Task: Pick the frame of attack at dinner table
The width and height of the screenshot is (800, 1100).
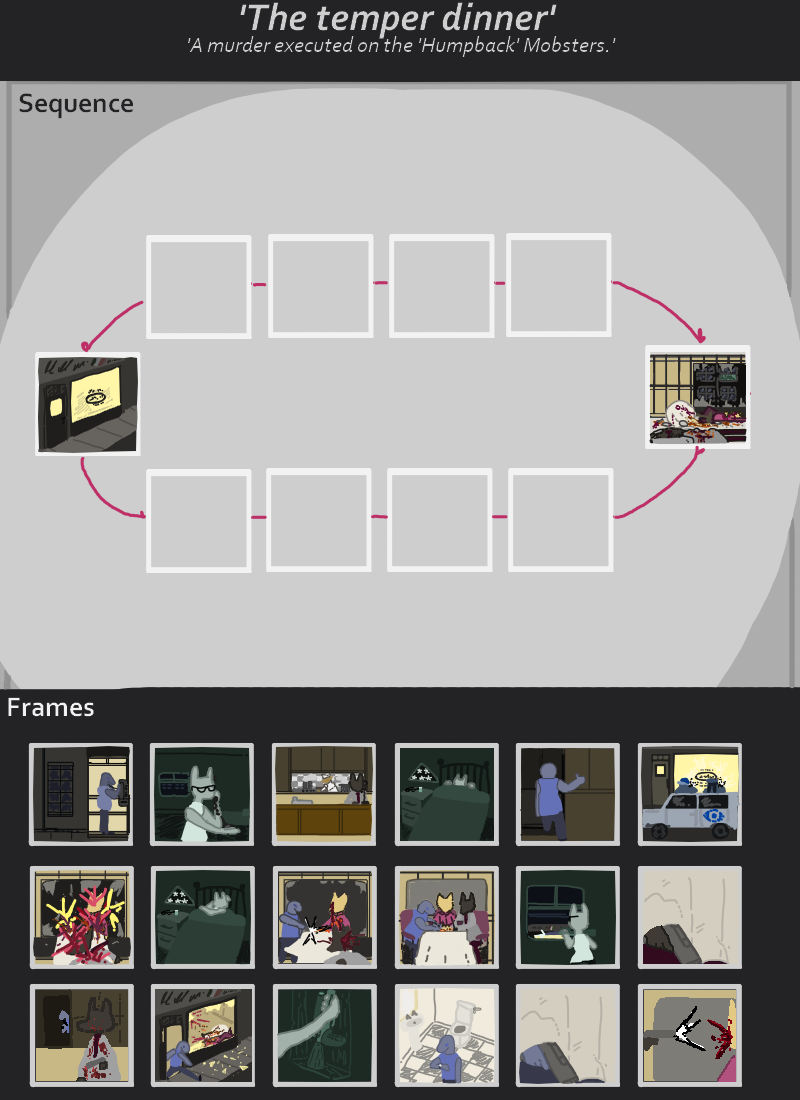Action: click(x=324, y=917)
